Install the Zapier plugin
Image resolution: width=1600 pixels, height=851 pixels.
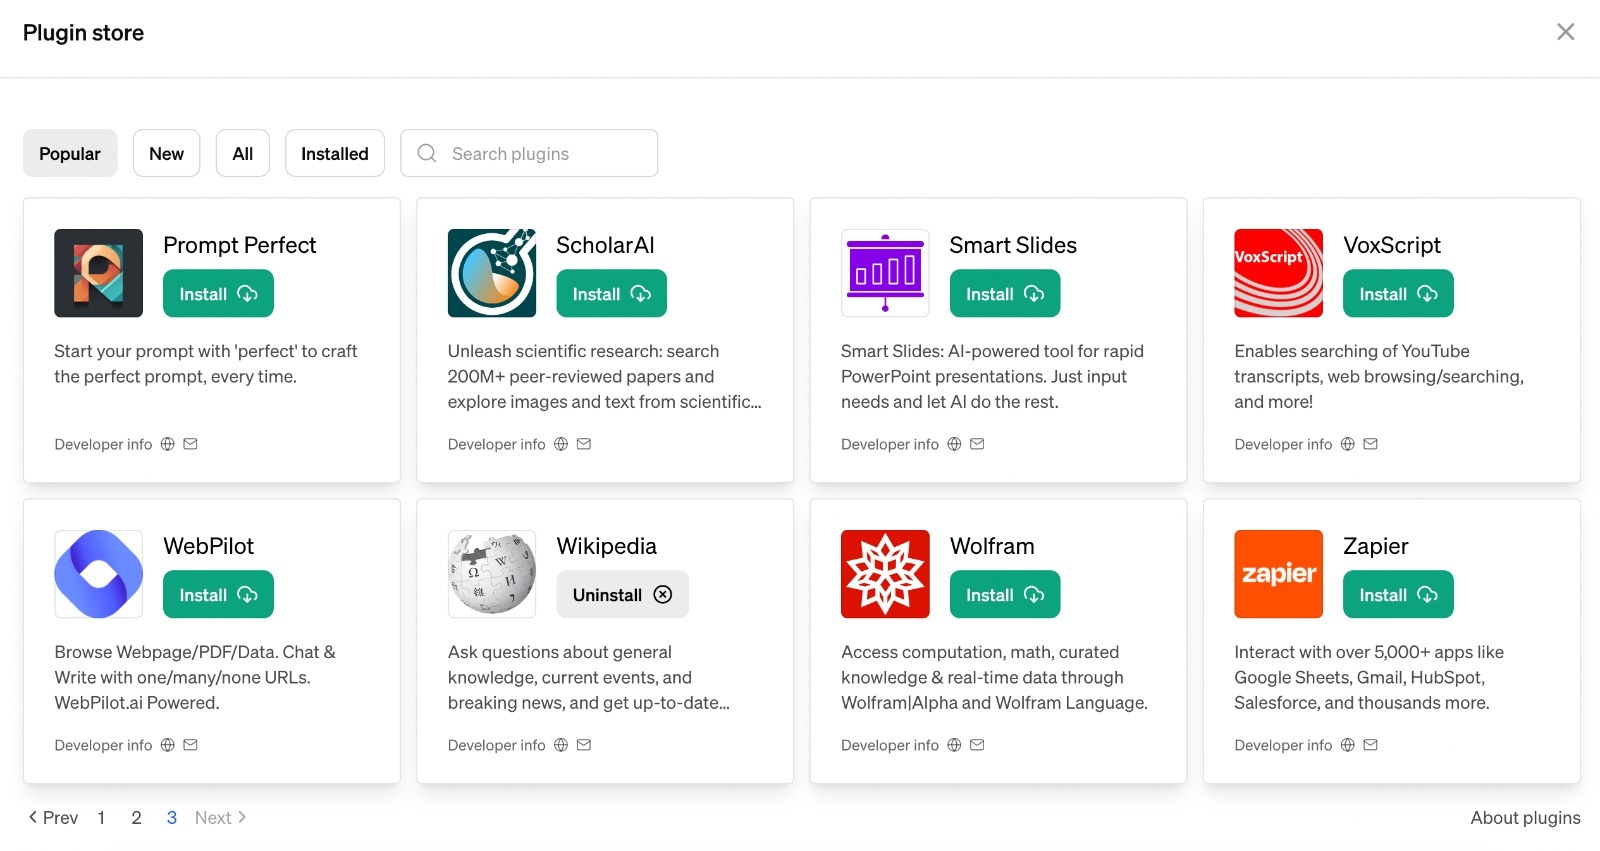1397,595
